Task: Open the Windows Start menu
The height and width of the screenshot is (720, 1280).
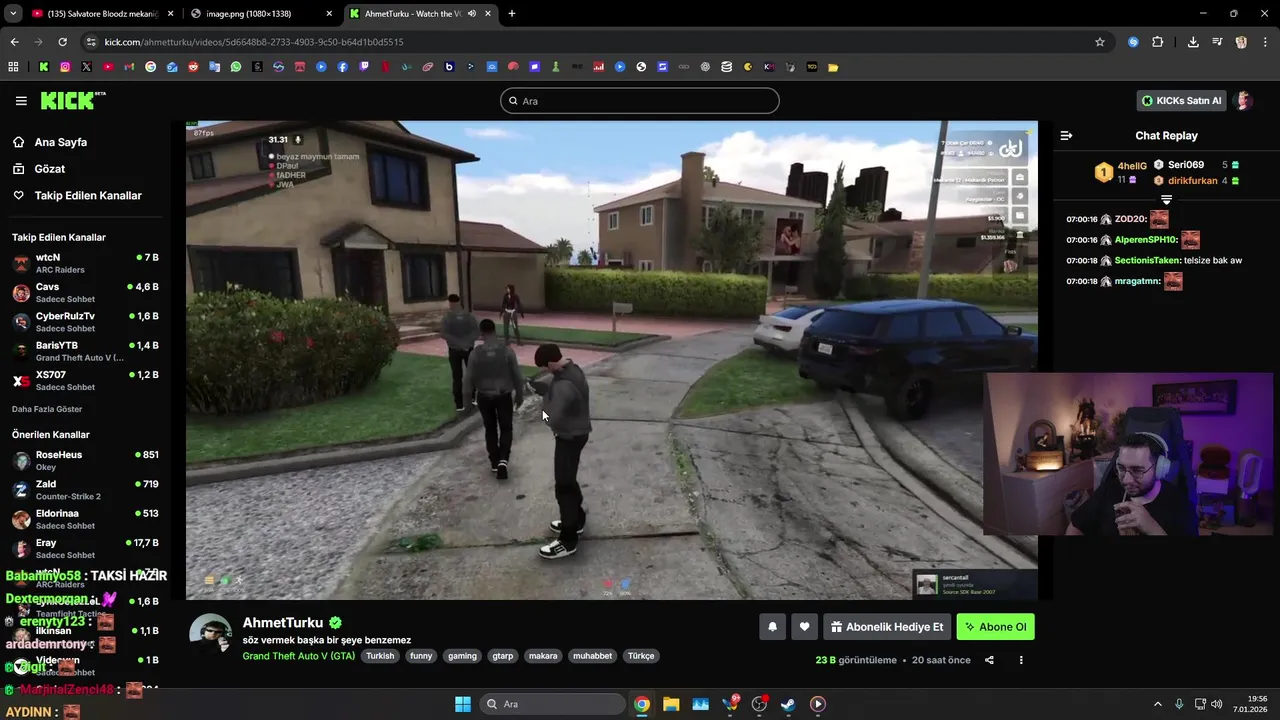Action: click(463, 704)
